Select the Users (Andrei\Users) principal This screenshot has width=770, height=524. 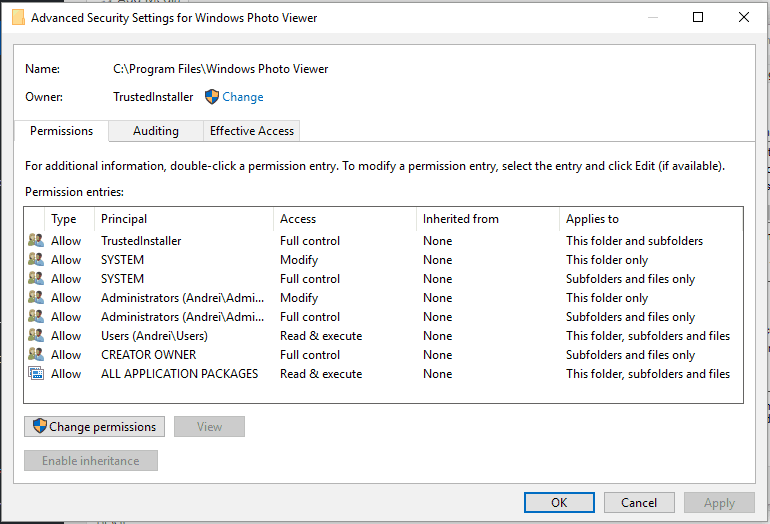click(154, 336)
